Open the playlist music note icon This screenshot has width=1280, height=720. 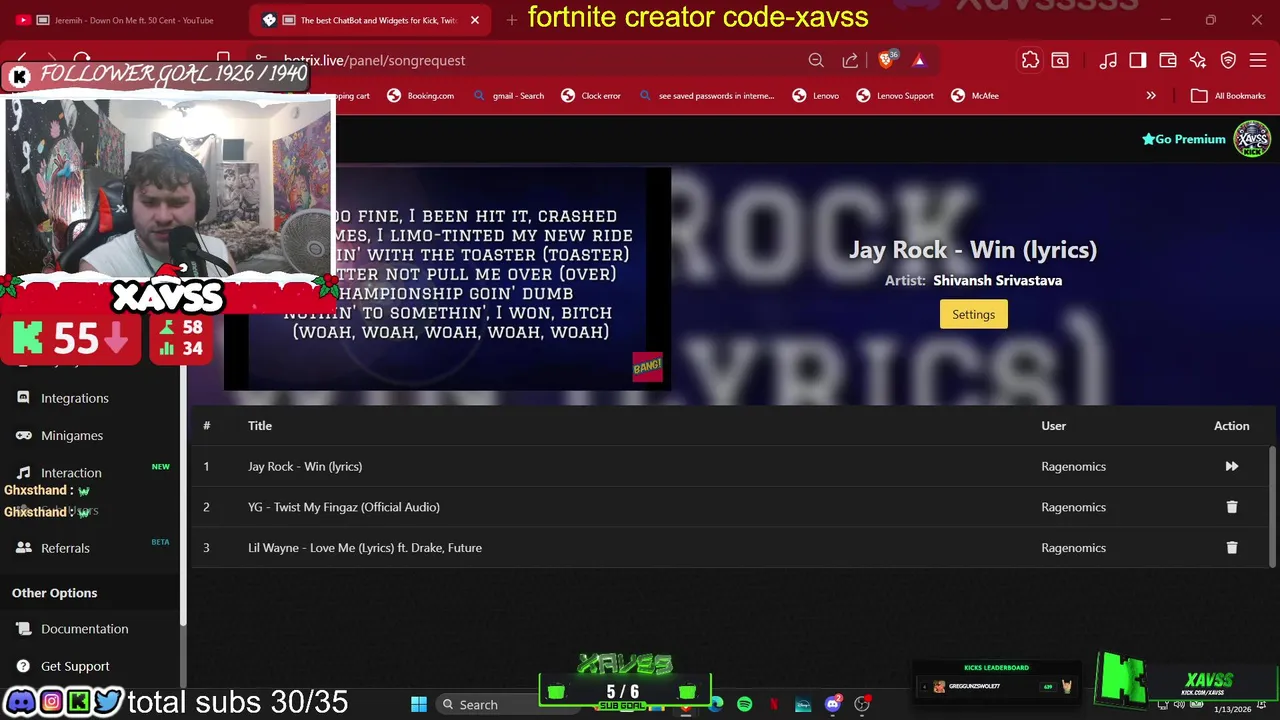point(1108,60)
